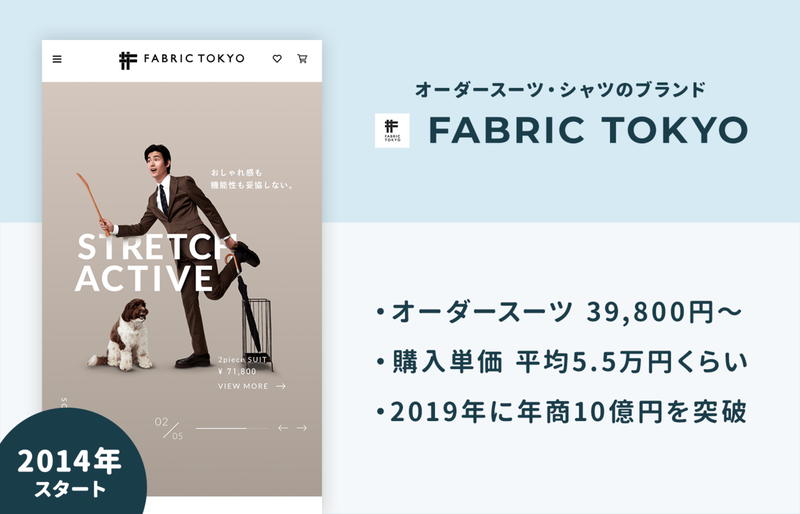800x514 pixels.
Task: Click the ¥ 71,800 price label
Action: (237, 372)
